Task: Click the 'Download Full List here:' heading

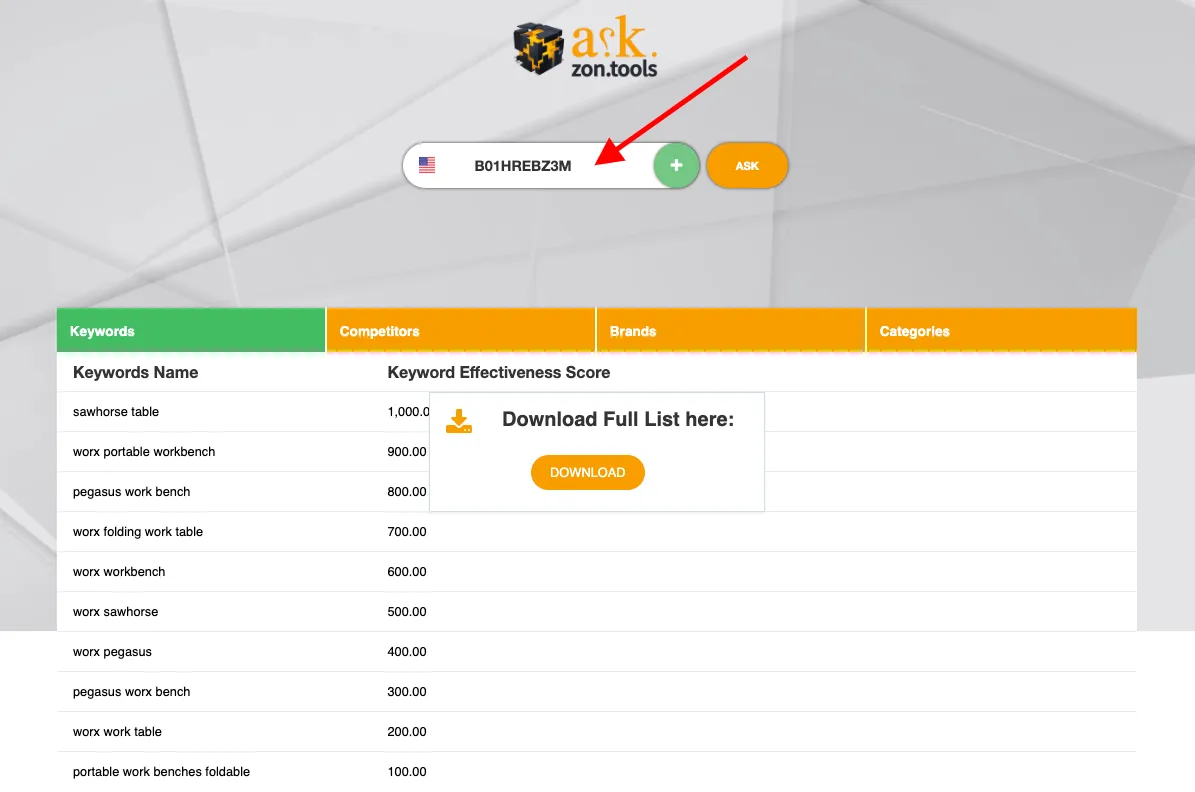Action: (618, 419)
